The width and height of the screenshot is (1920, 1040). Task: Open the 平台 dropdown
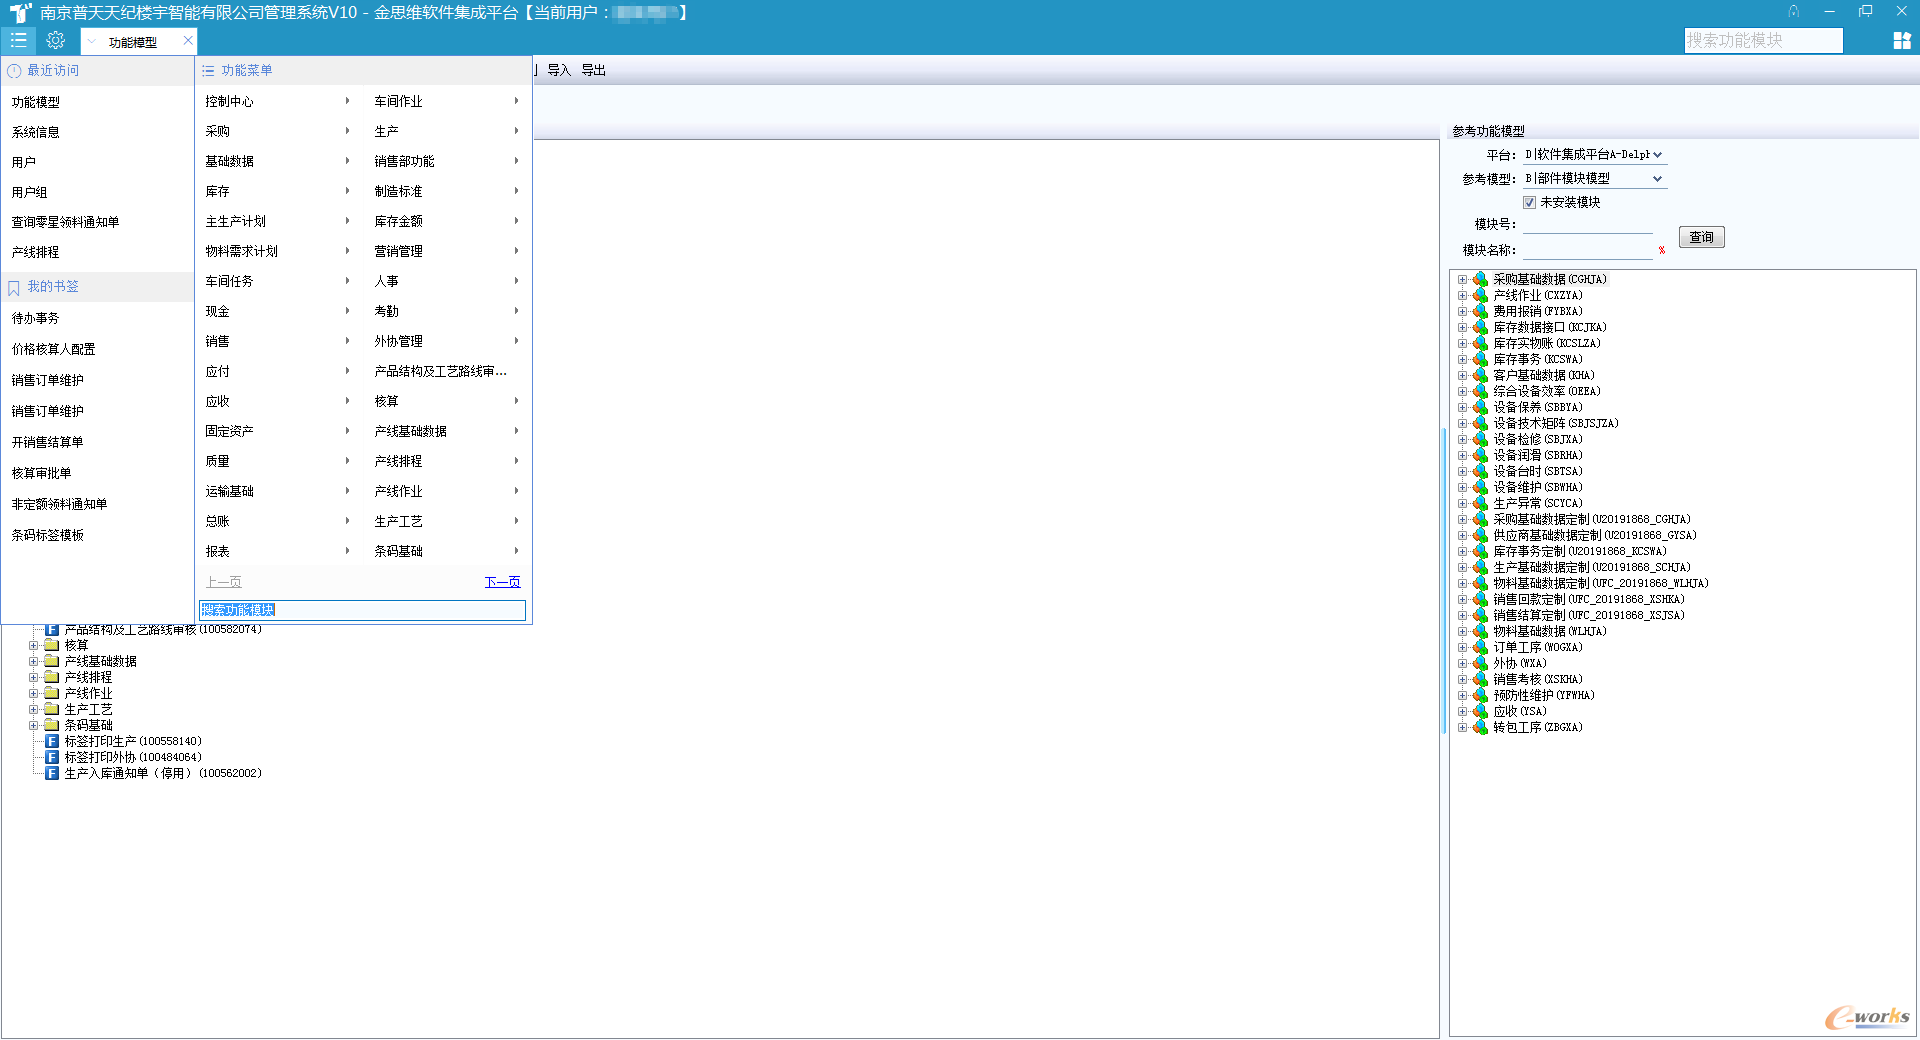[x=1657, y=155]
